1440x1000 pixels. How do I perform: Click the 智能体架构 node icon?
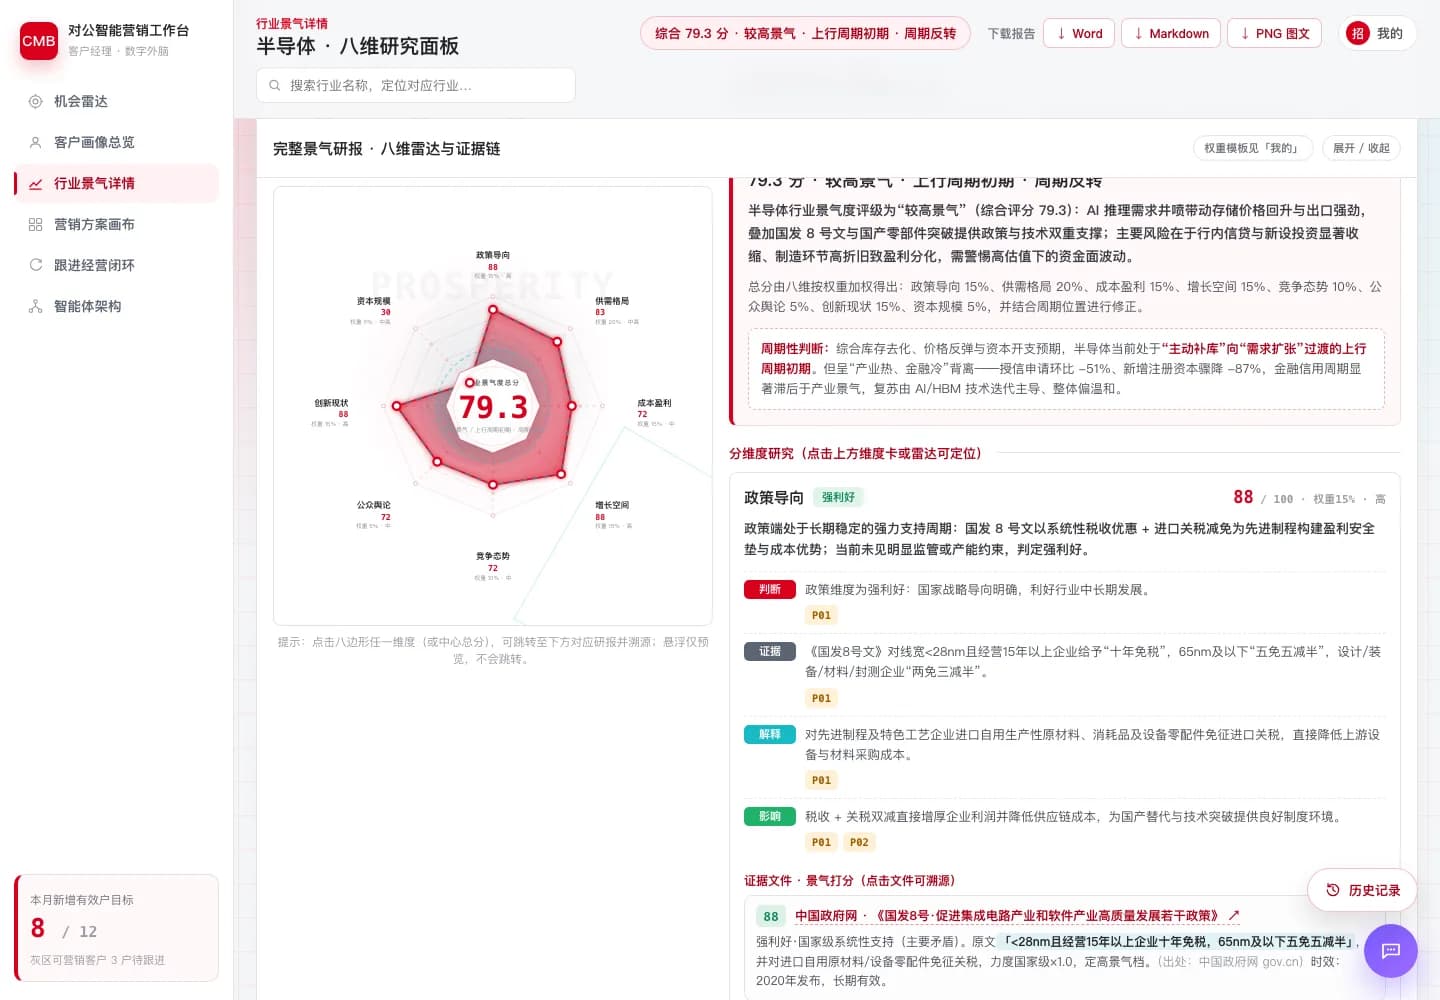(35, 306)
